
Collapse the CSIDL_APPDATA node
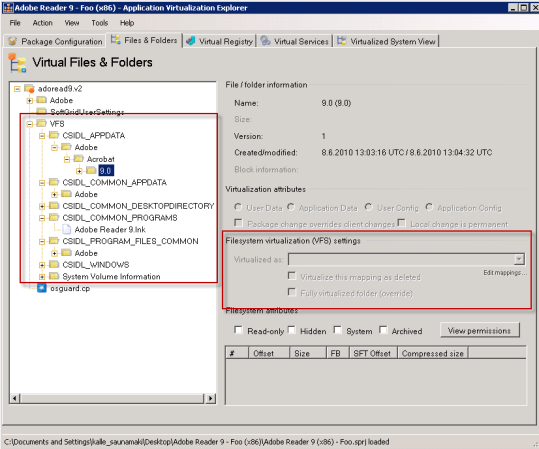pyautogui.click(x=42, y=136)
